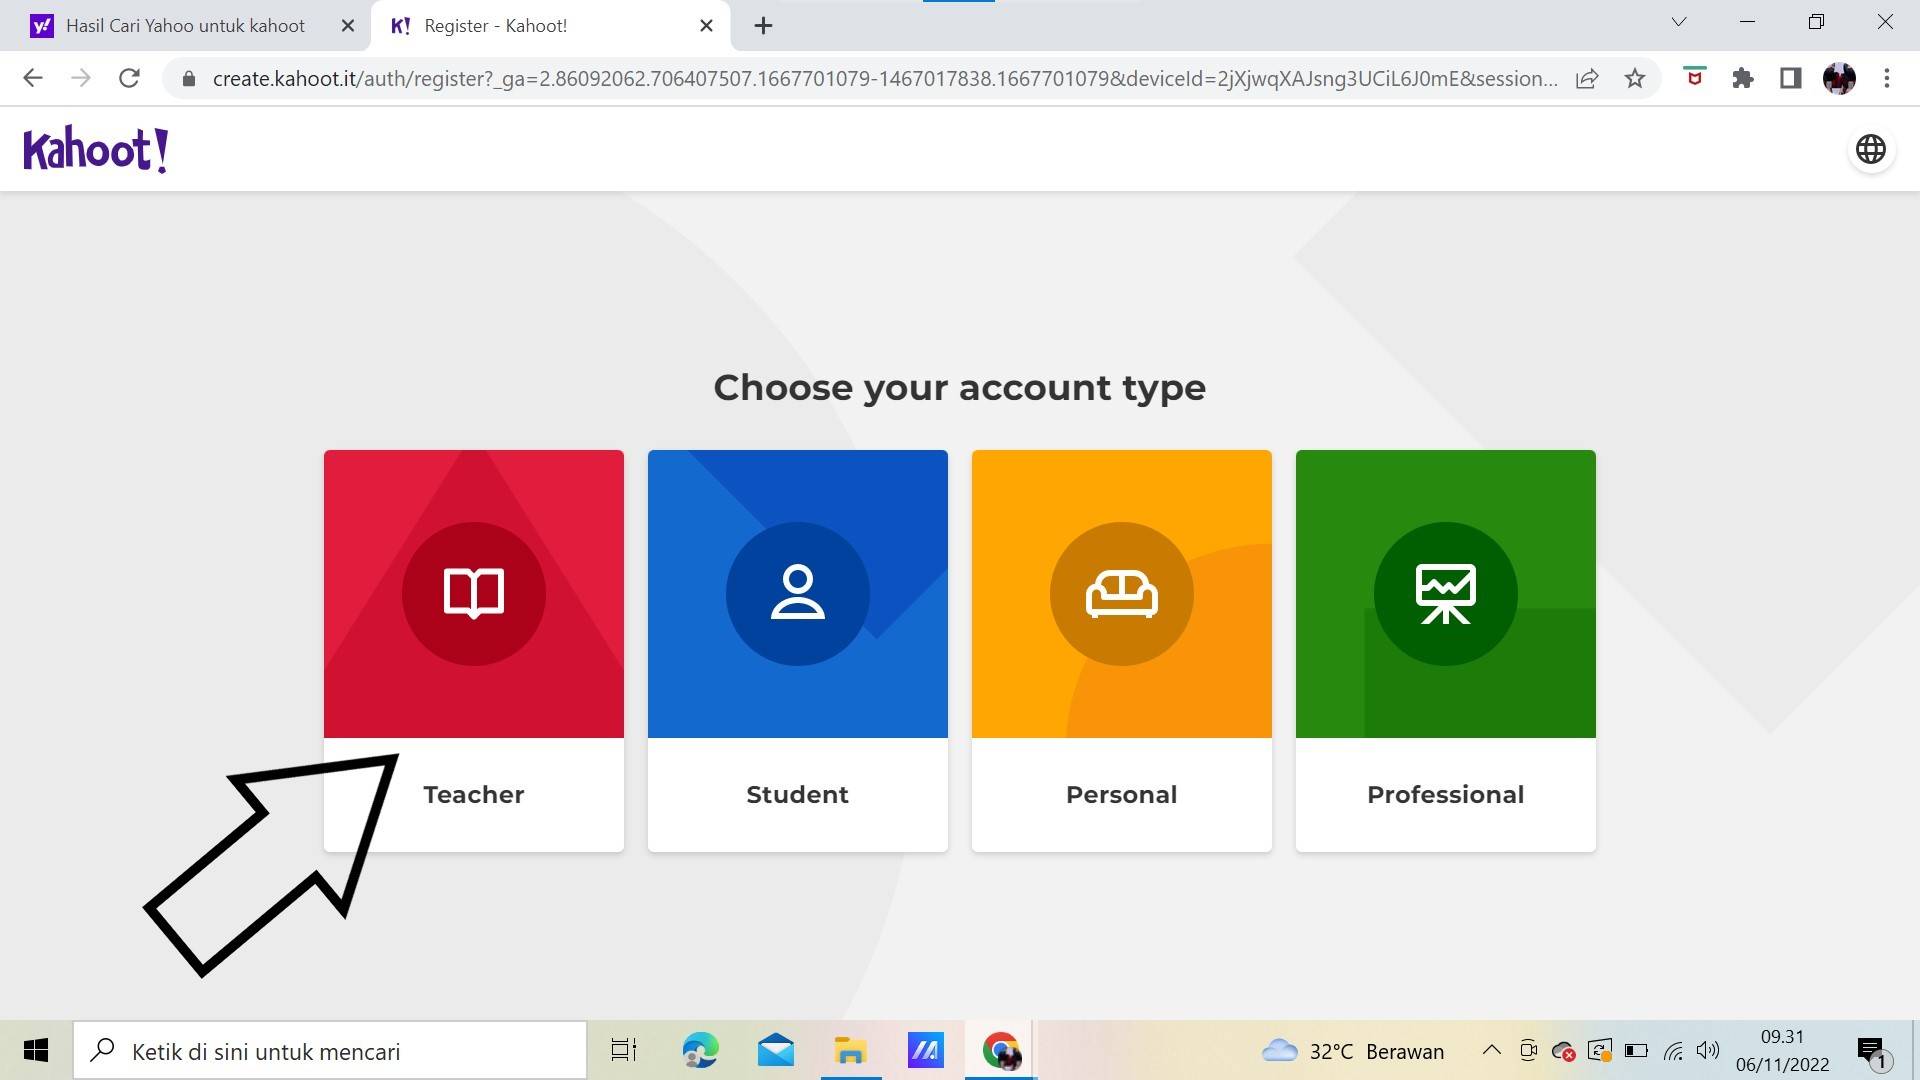Click Chrome icon in taskbar
Viewport: 1920px width, 1080px height.
pyautogui.click(x=1001, y=1051)
